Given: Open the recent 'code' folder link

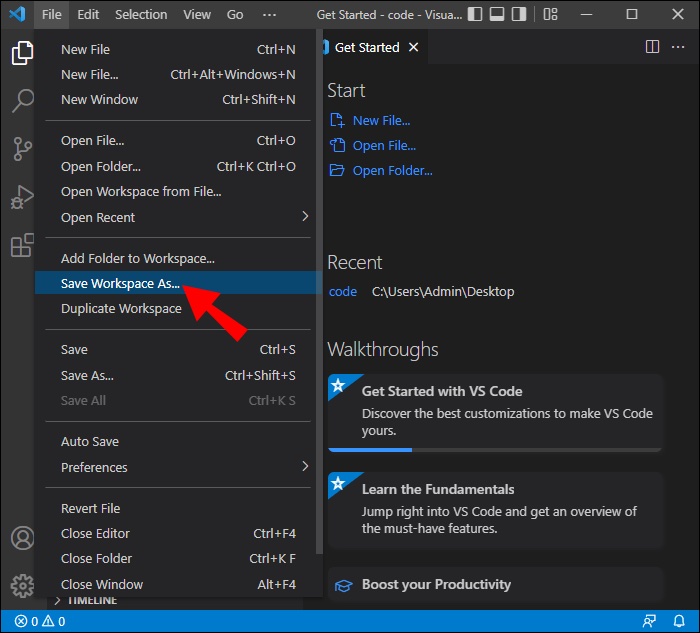Looking at the screenshot, I should 342,292.
